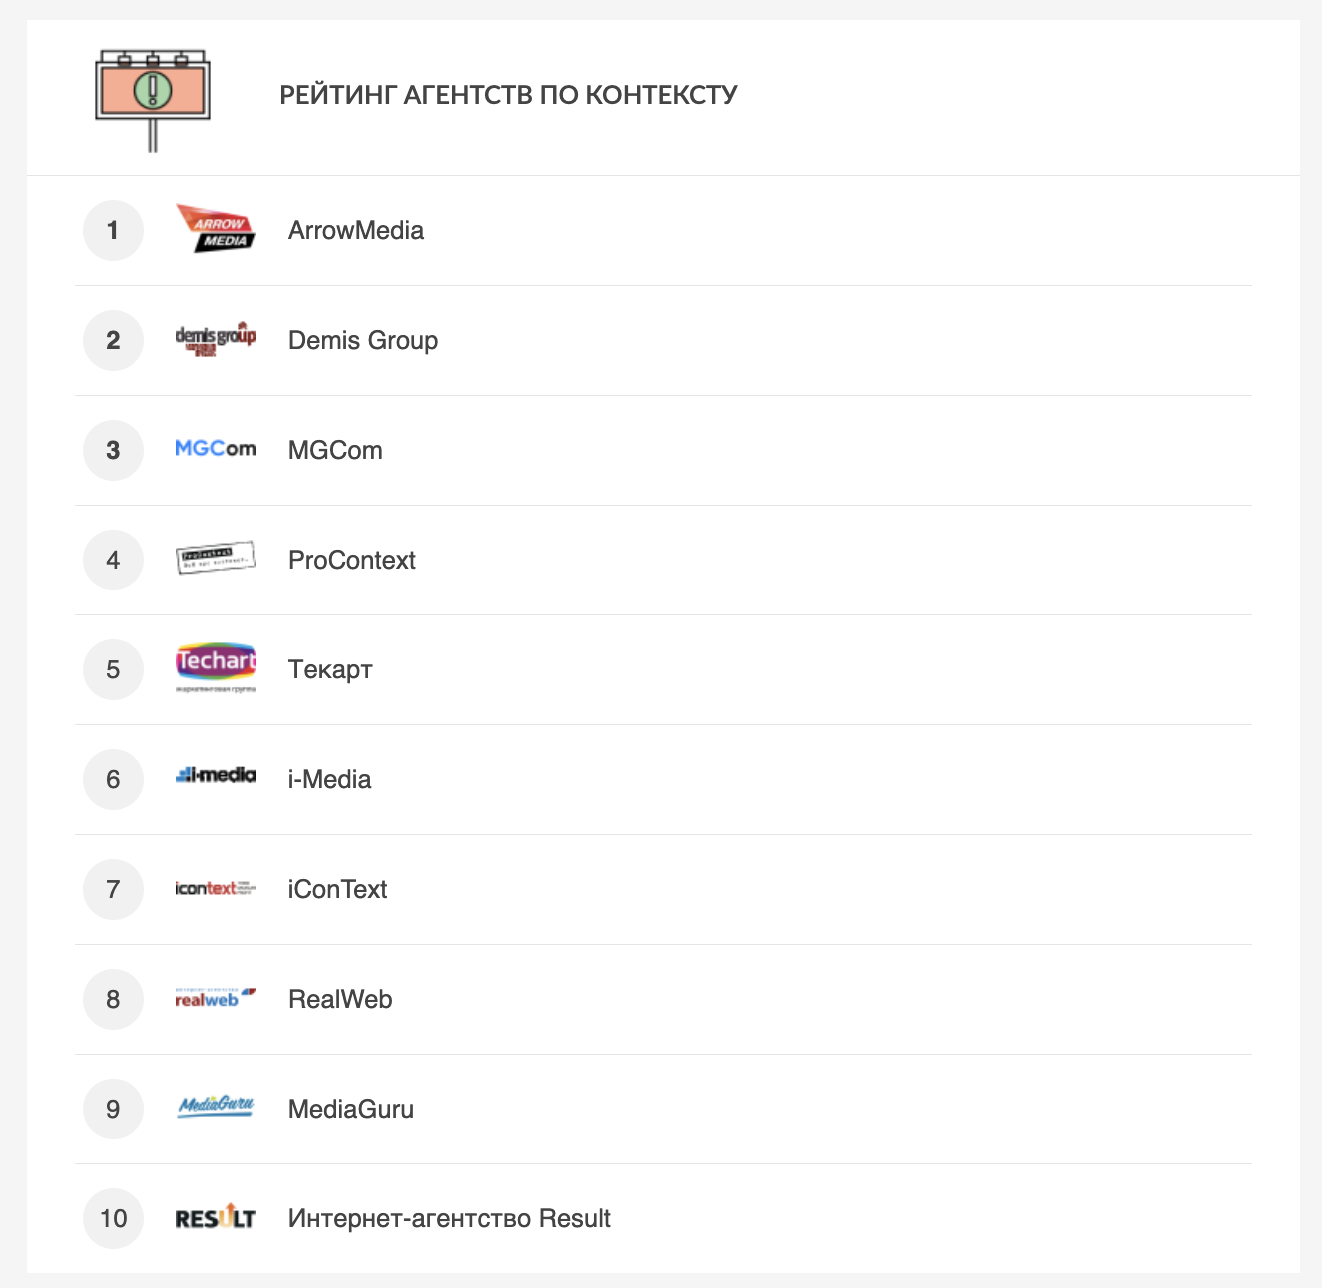Image resolution: width=1322 pixels, height=1288 pixels.
Task: Click the ProContext logo
Action: [x=215, y=558]
